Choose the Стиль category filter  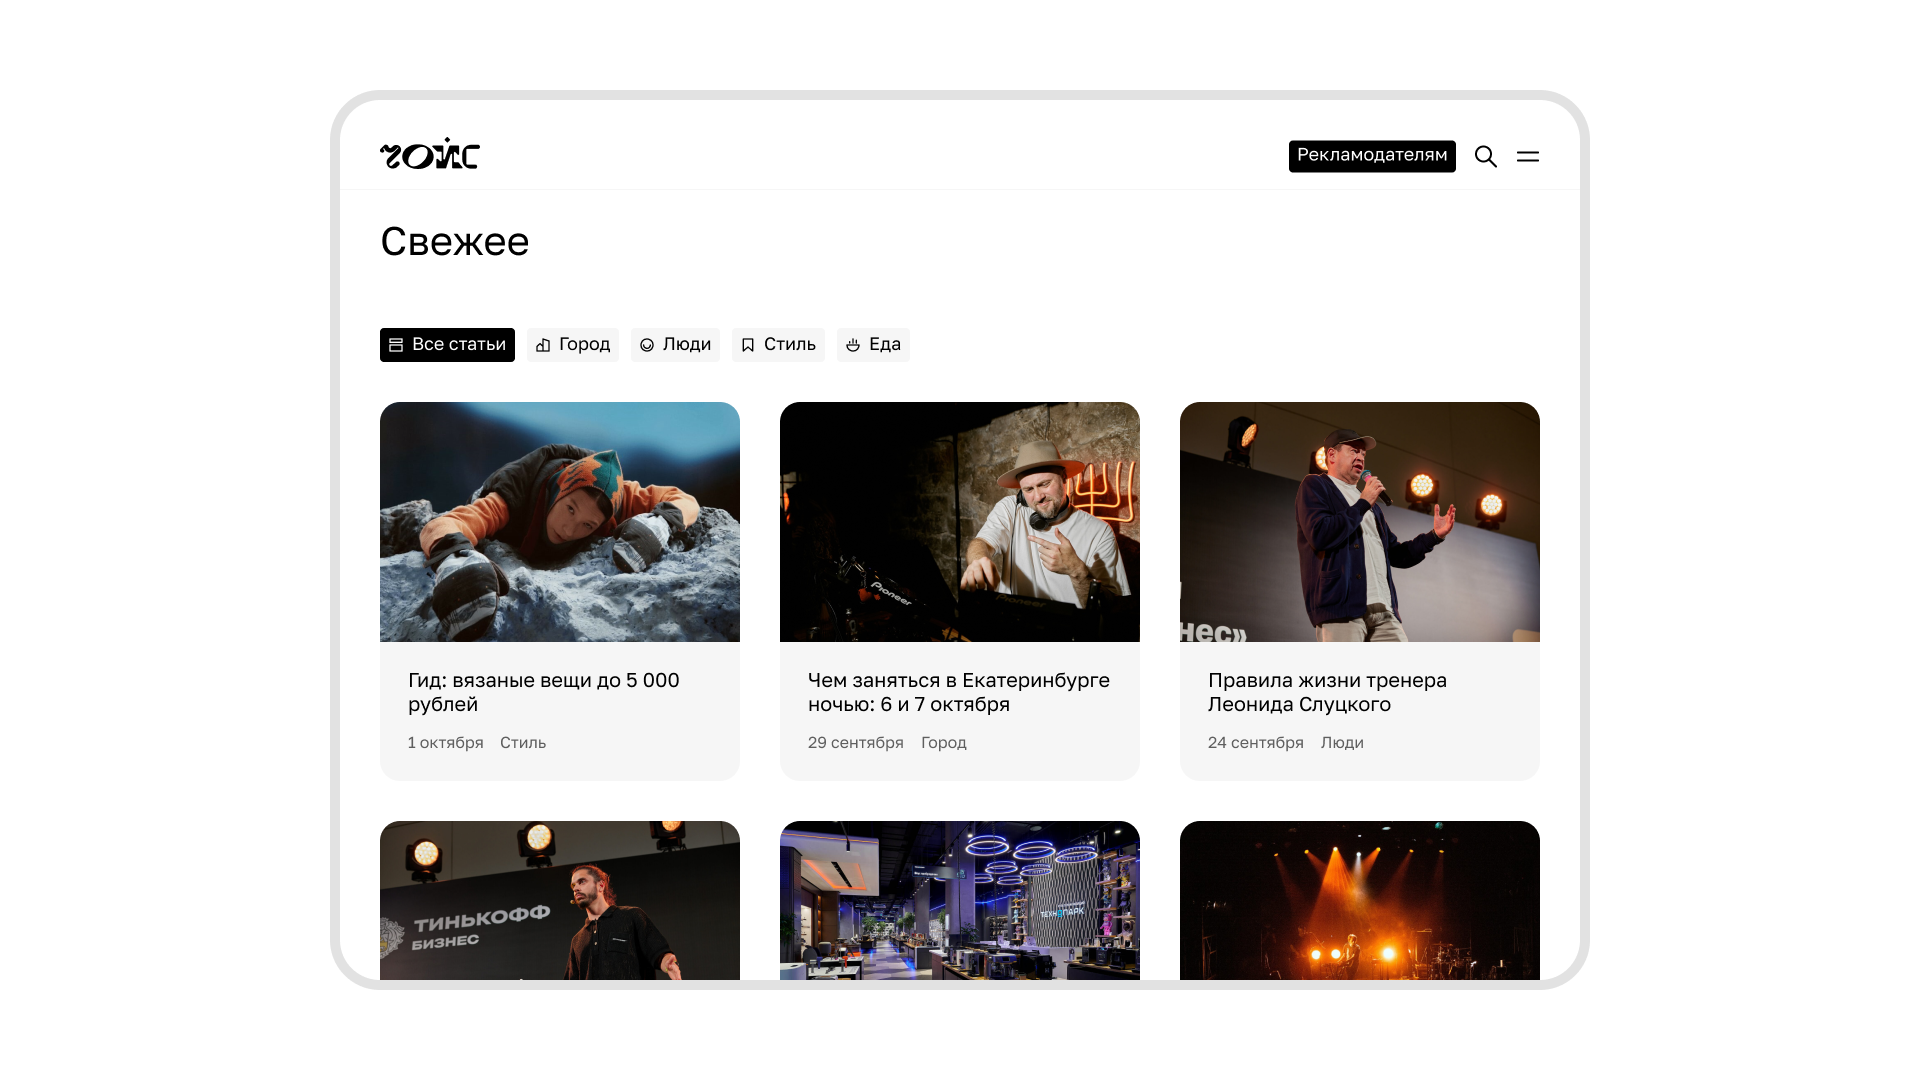tap(778, 345)
